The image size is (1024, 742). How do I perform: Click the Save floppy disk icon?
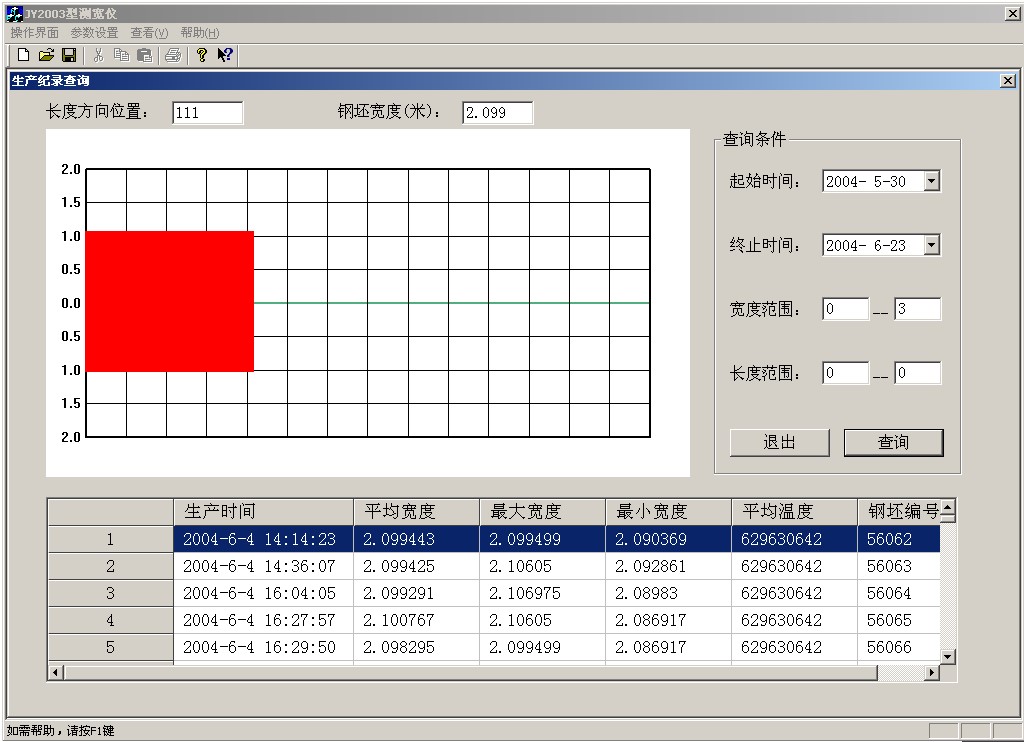coord(69,55)
